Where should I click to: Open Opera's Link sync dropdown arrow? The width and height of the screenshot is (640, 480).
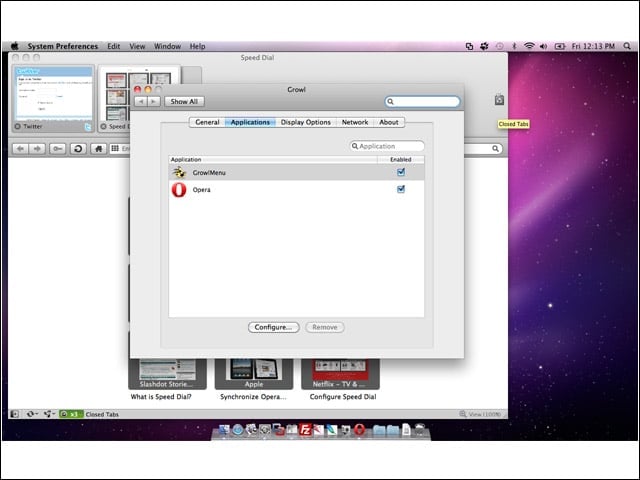point(37,414)
